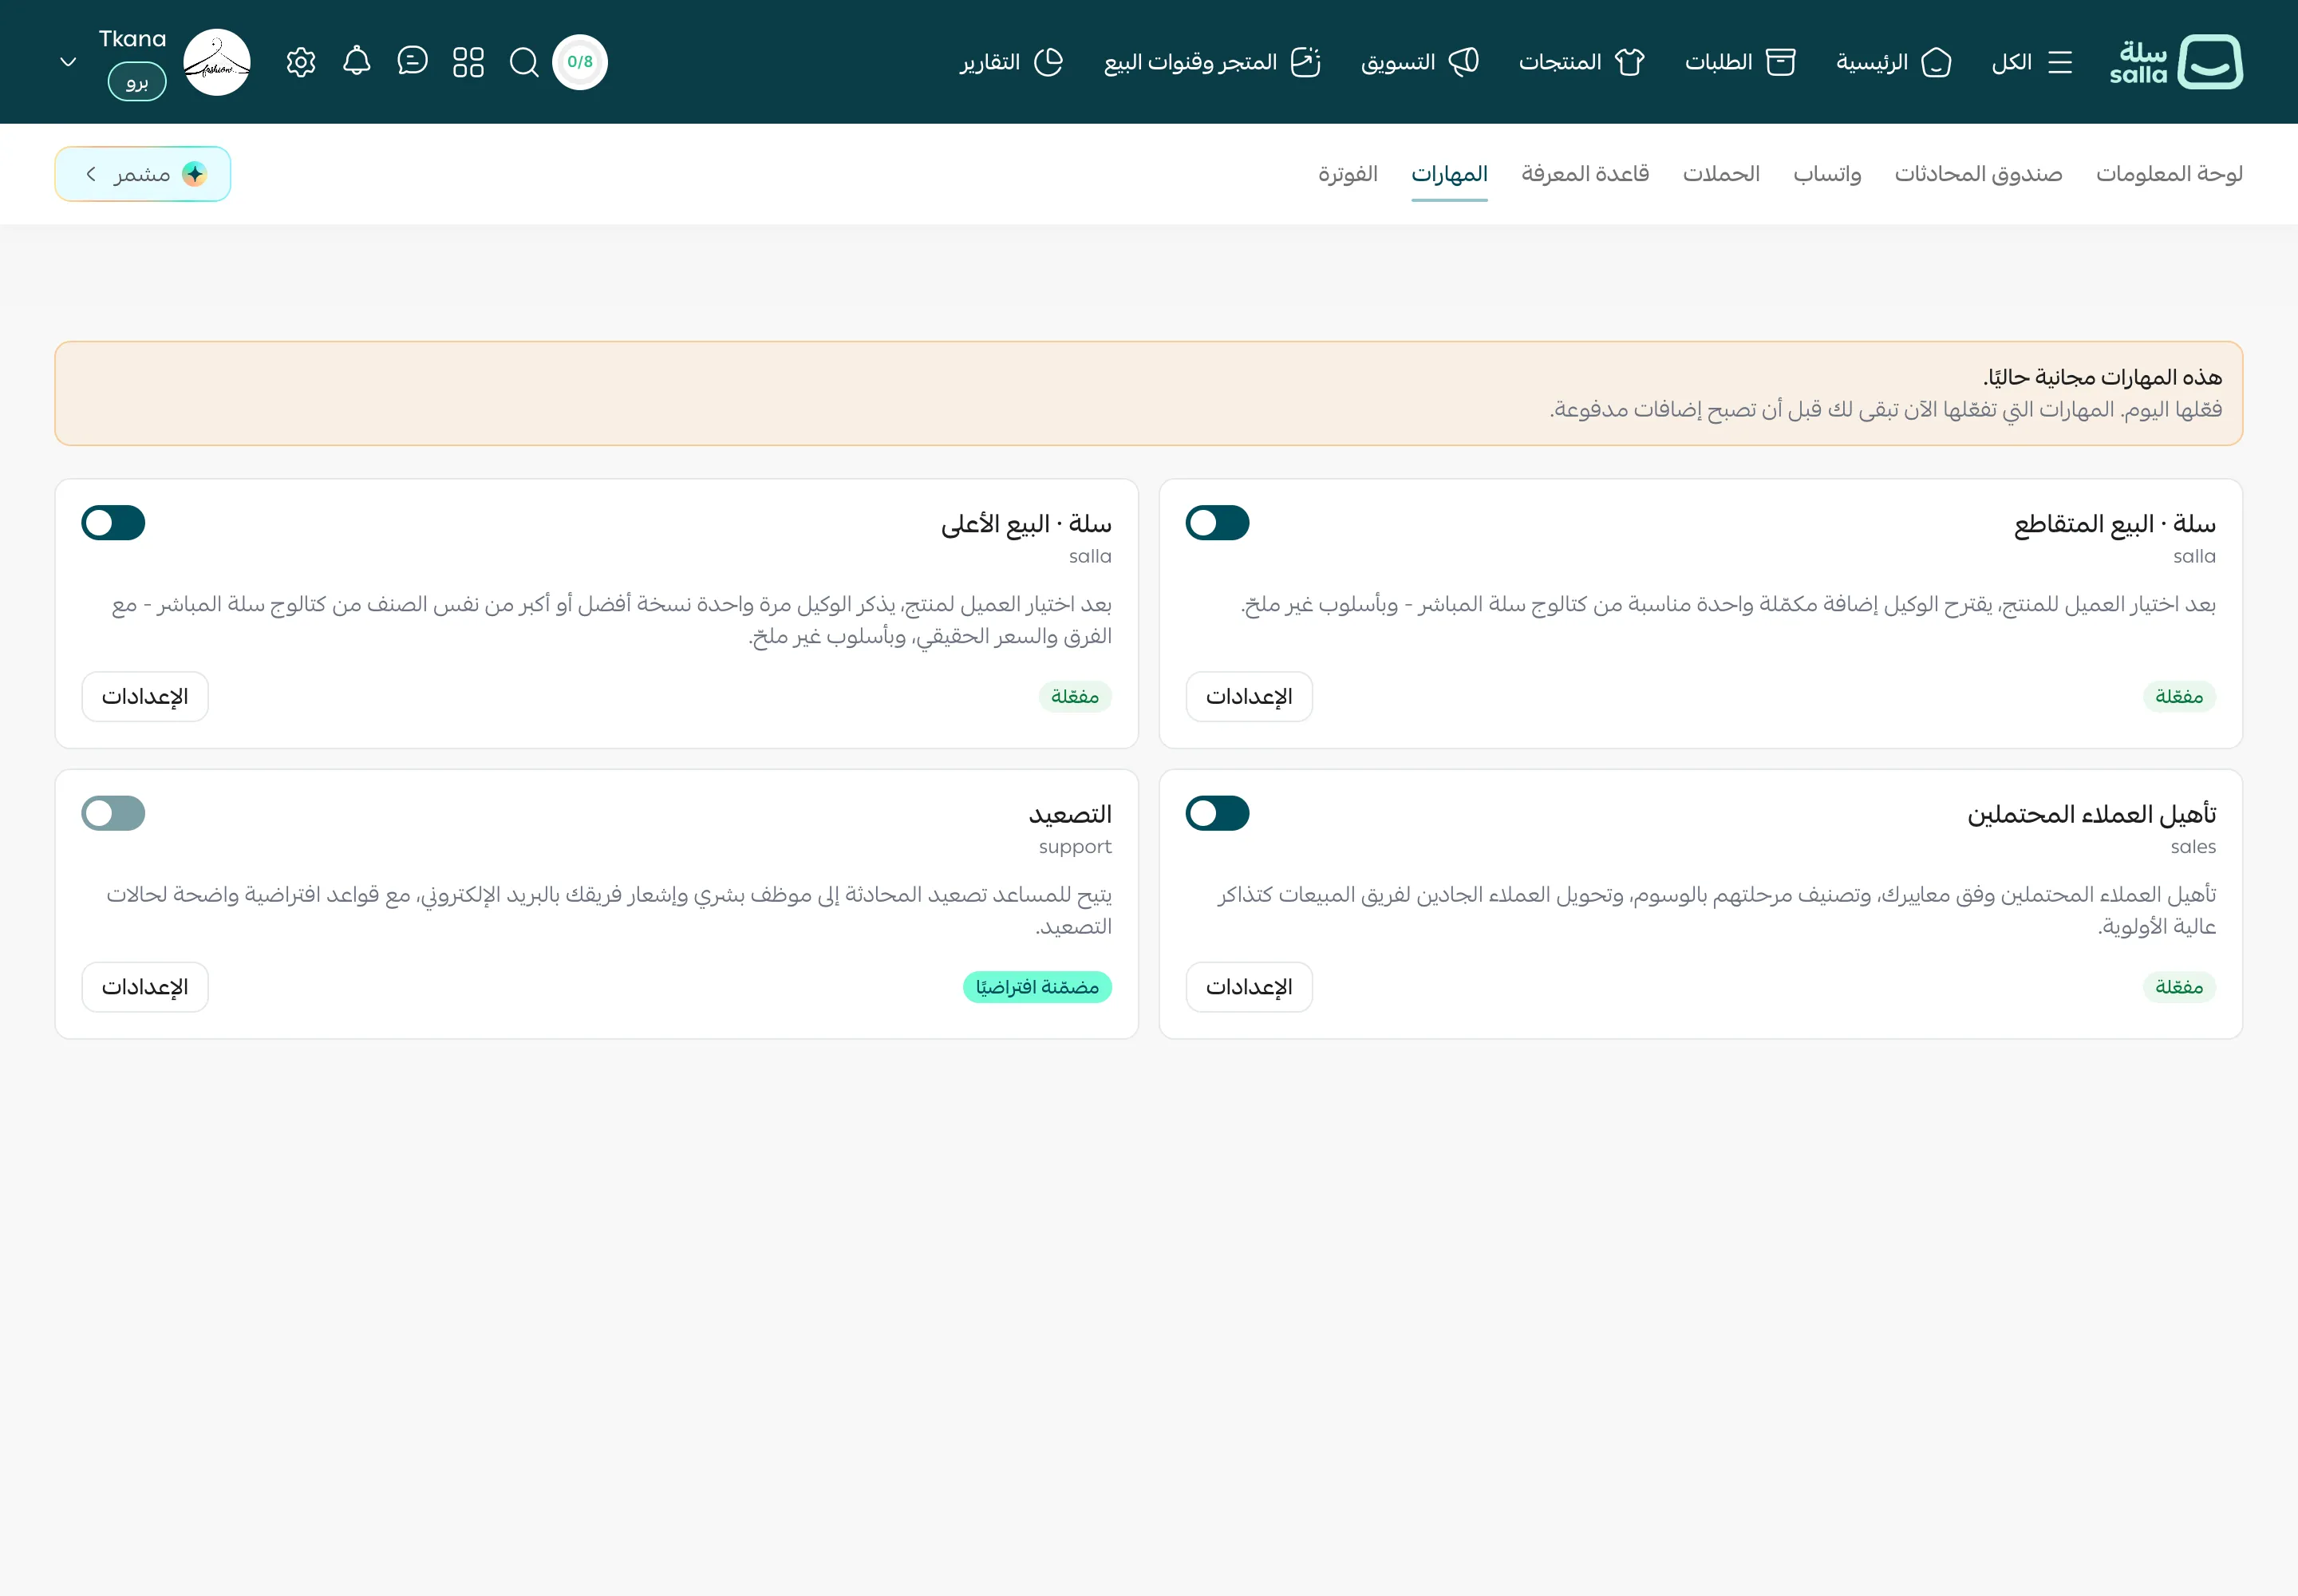Screen dimensions: 2298x1596
Task: Open الإعدادات for البيع الأعلى card
Action: 145,696
